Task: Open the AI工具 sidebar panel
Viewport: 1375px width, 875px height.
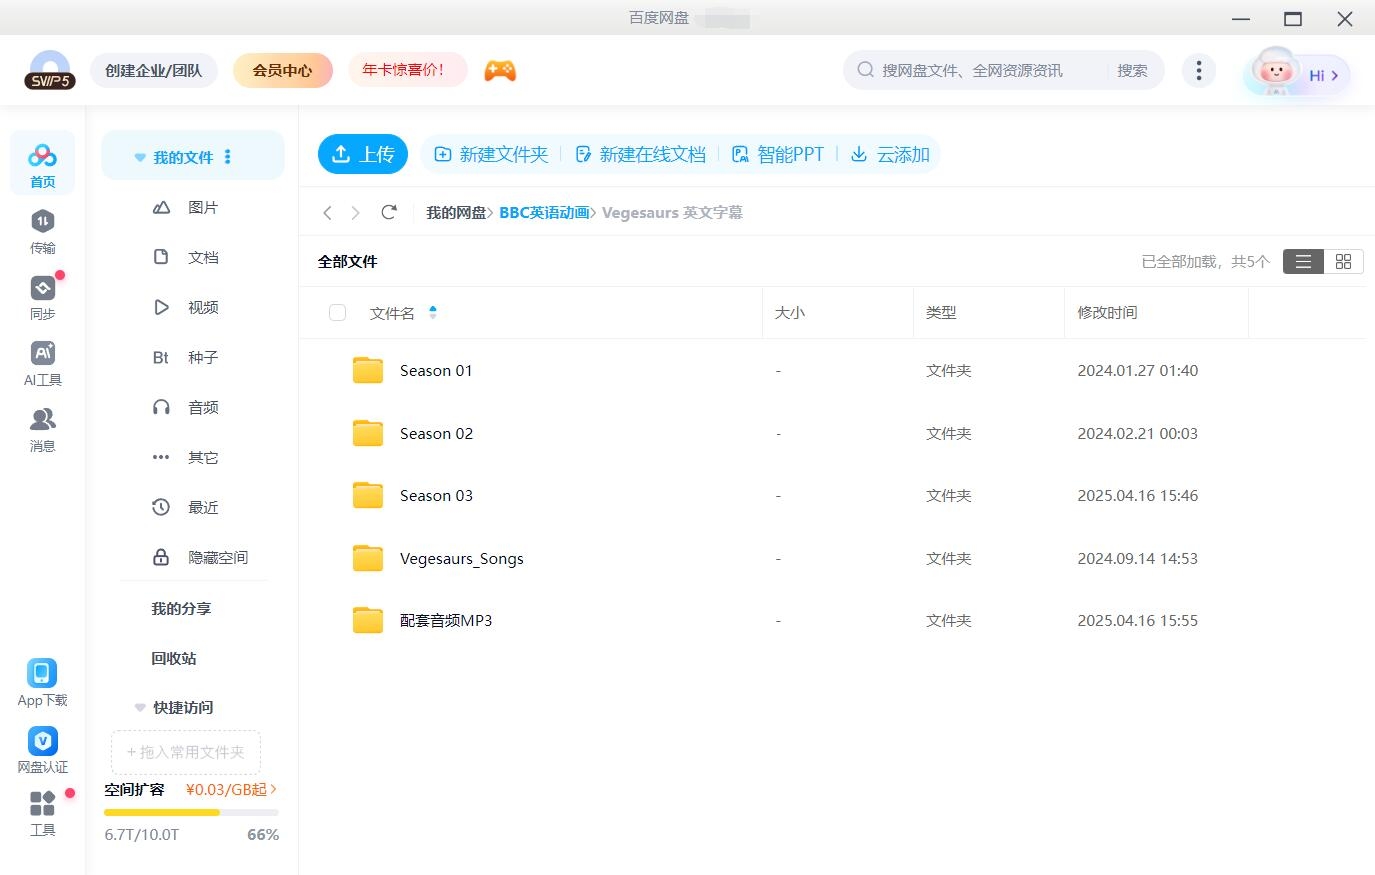Action: click(x=42, y=364)
